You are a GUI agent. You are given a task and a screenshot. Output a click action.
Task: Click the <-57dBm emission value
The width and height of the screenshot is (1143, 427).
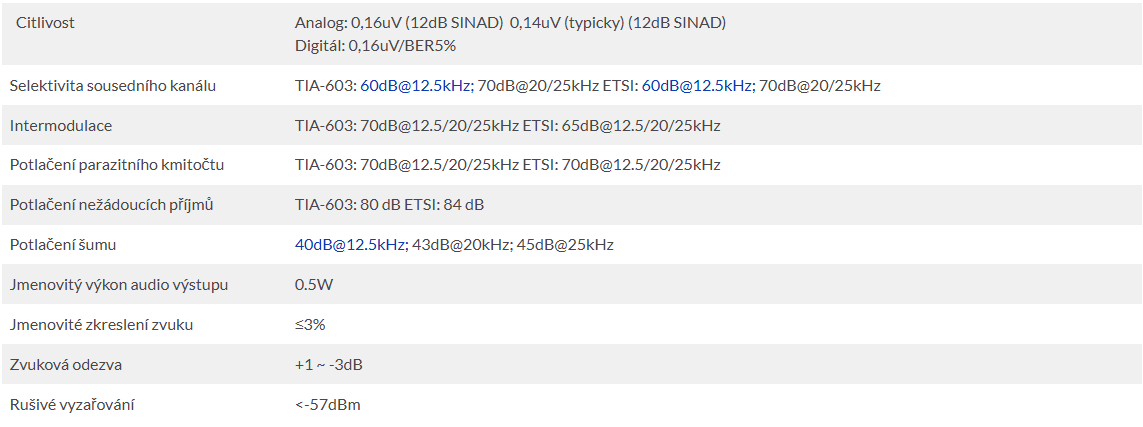[x=327, y=404]
